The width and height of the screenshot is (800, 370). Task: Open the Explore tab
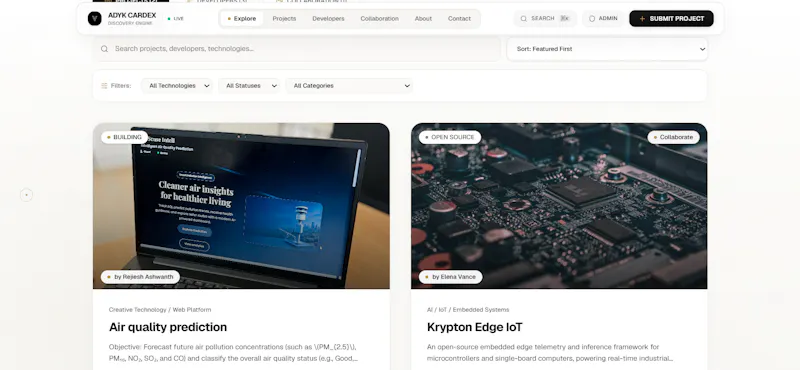[x=242, y=18]
